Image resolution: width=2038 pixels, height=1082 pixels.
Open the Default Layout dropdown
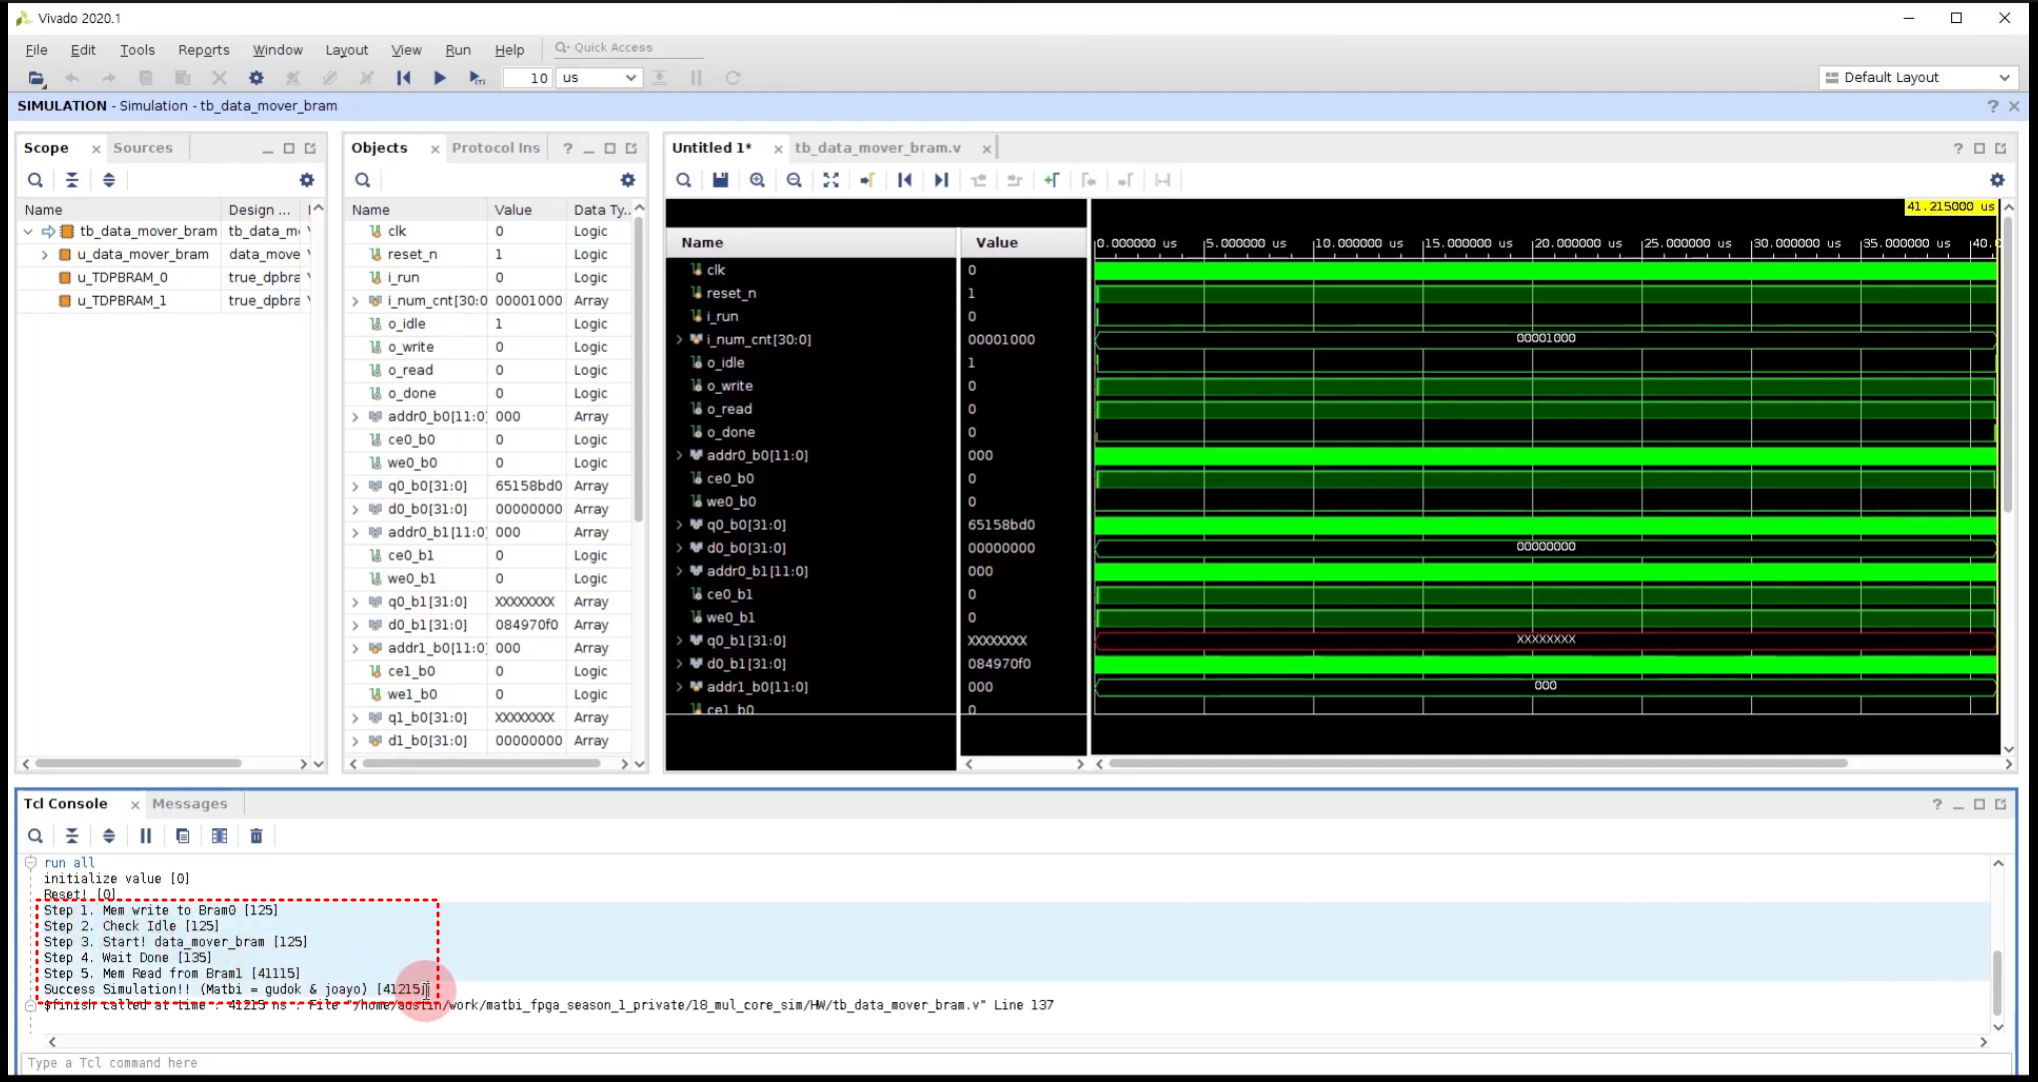tap(1916, 78)
